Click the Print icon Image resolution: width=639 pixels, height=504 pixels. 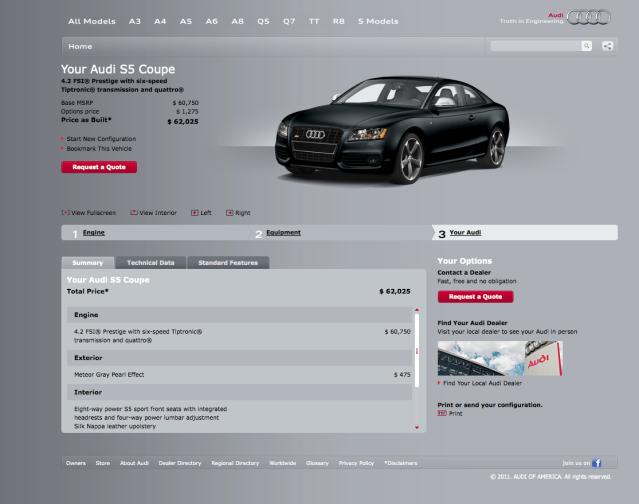[442, 413]
